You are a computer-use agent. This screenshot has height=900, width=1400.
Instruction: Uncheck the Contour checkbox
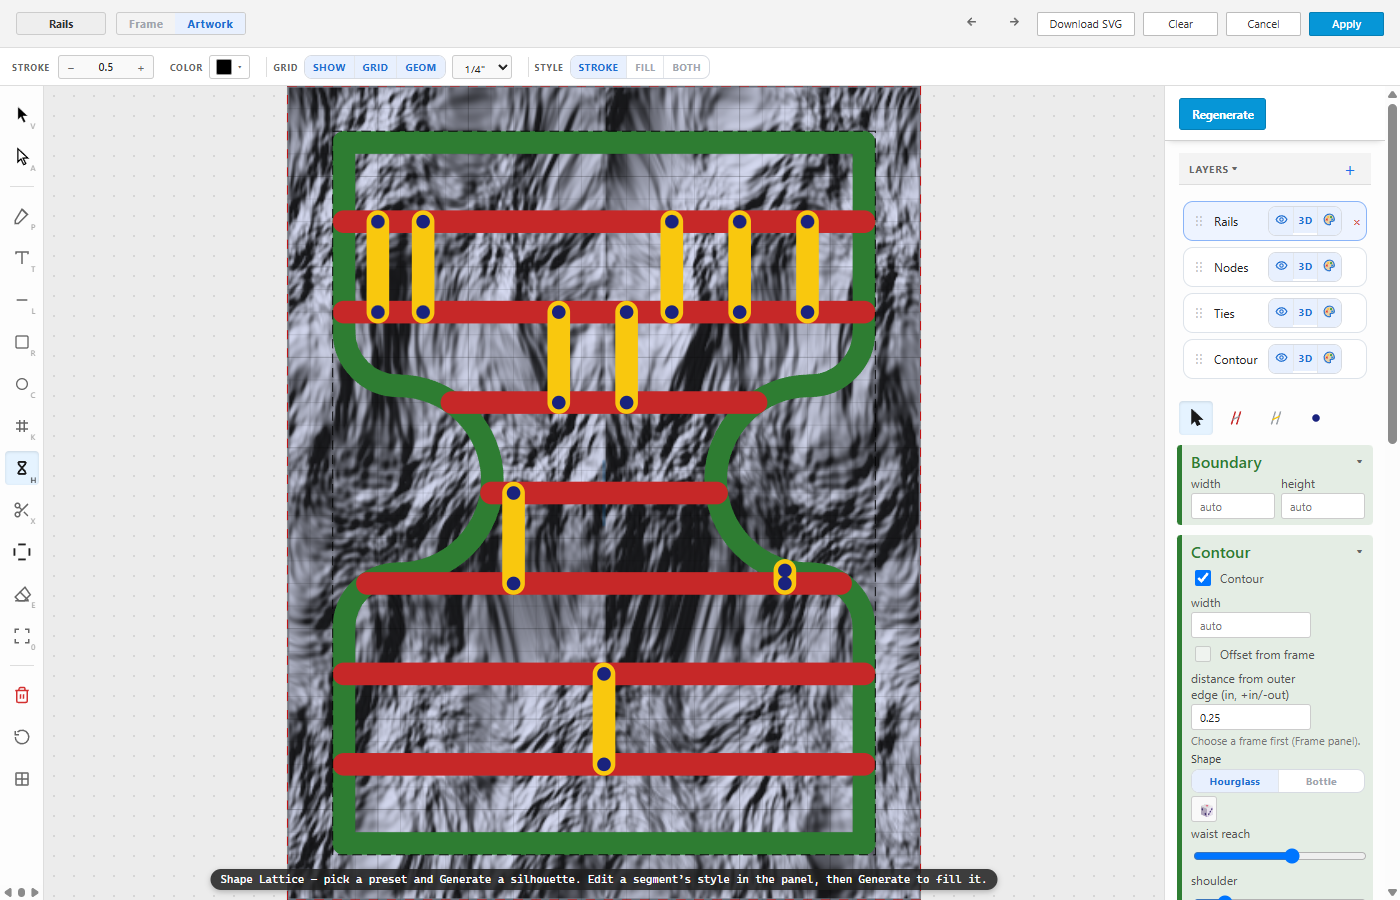click(1203, 578)
